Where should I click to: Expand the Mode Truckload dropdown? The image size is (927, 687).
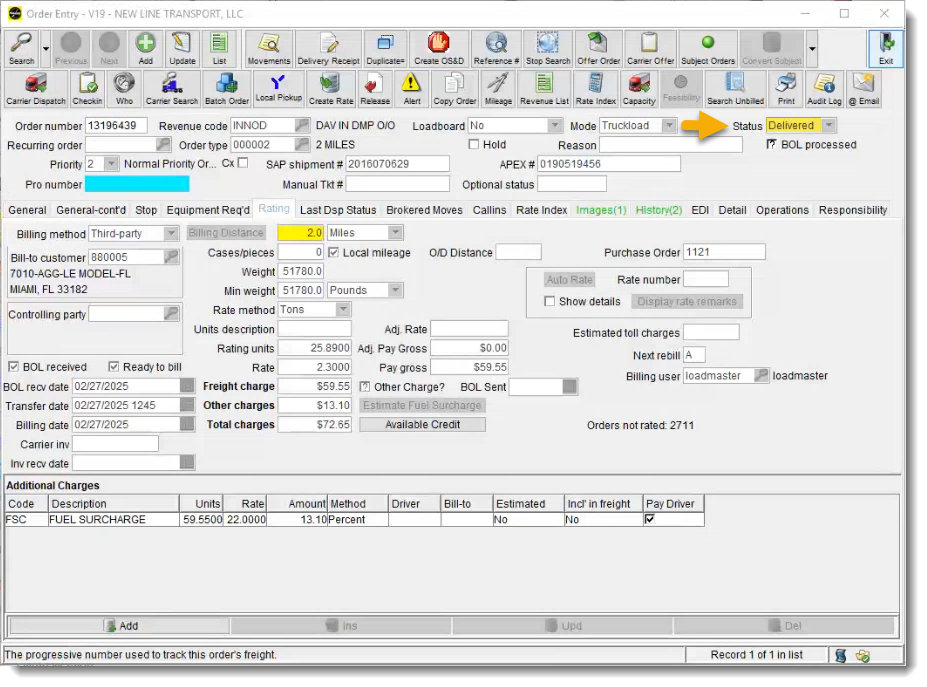click(x=669, y=125)
